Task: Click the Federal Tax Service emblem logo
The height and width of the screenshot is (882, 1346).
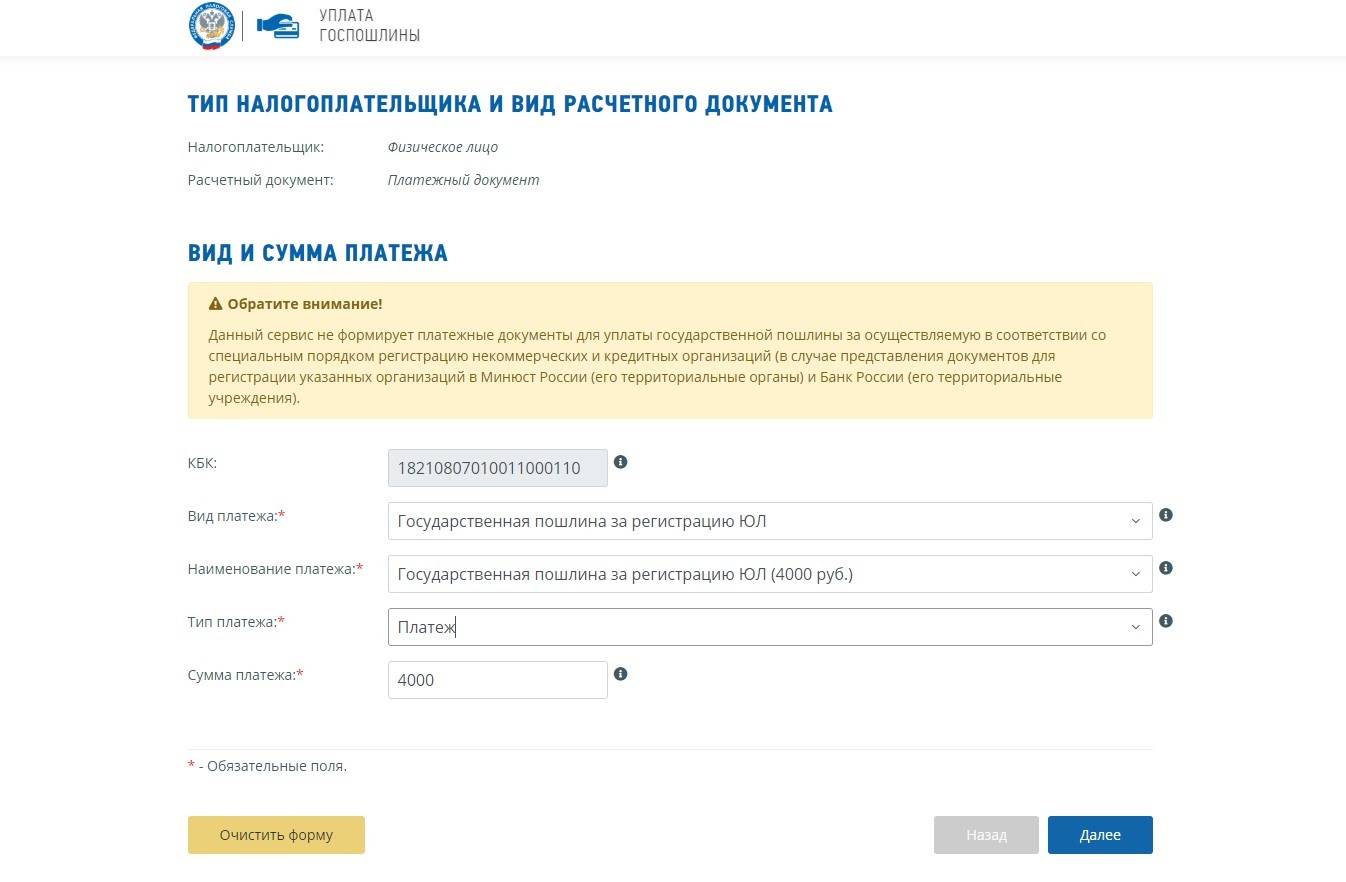Action: click(x=210, y=26)
